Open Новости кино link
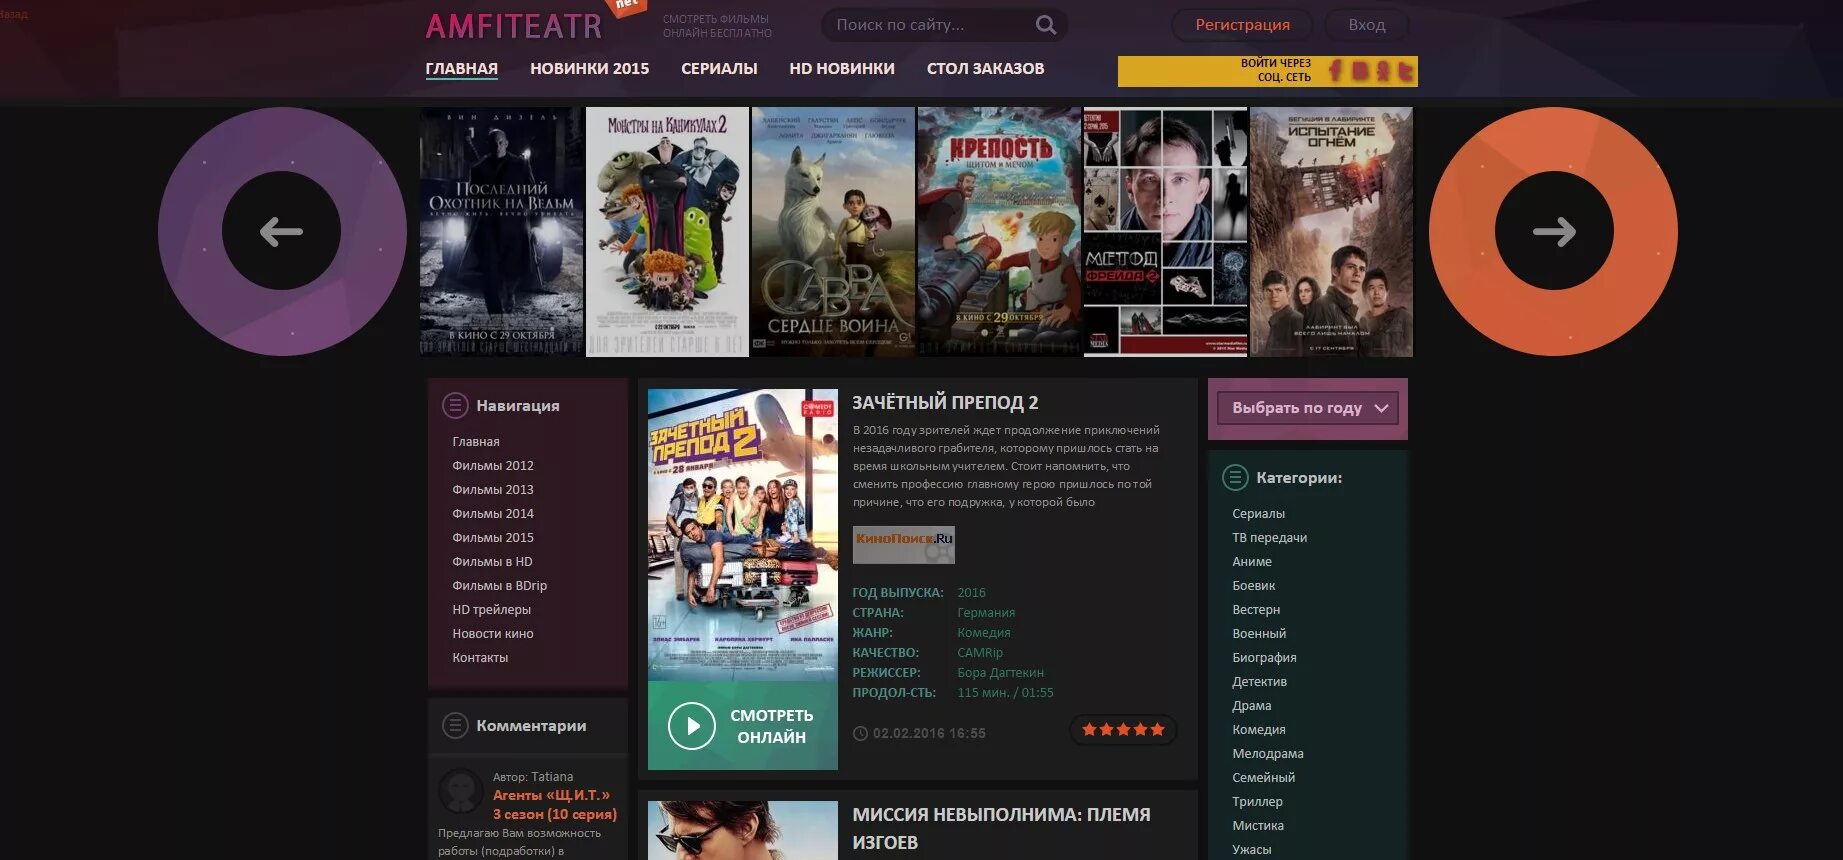Image resolution: width=1843 pixels, height=860 pixels. pos(493,634)
